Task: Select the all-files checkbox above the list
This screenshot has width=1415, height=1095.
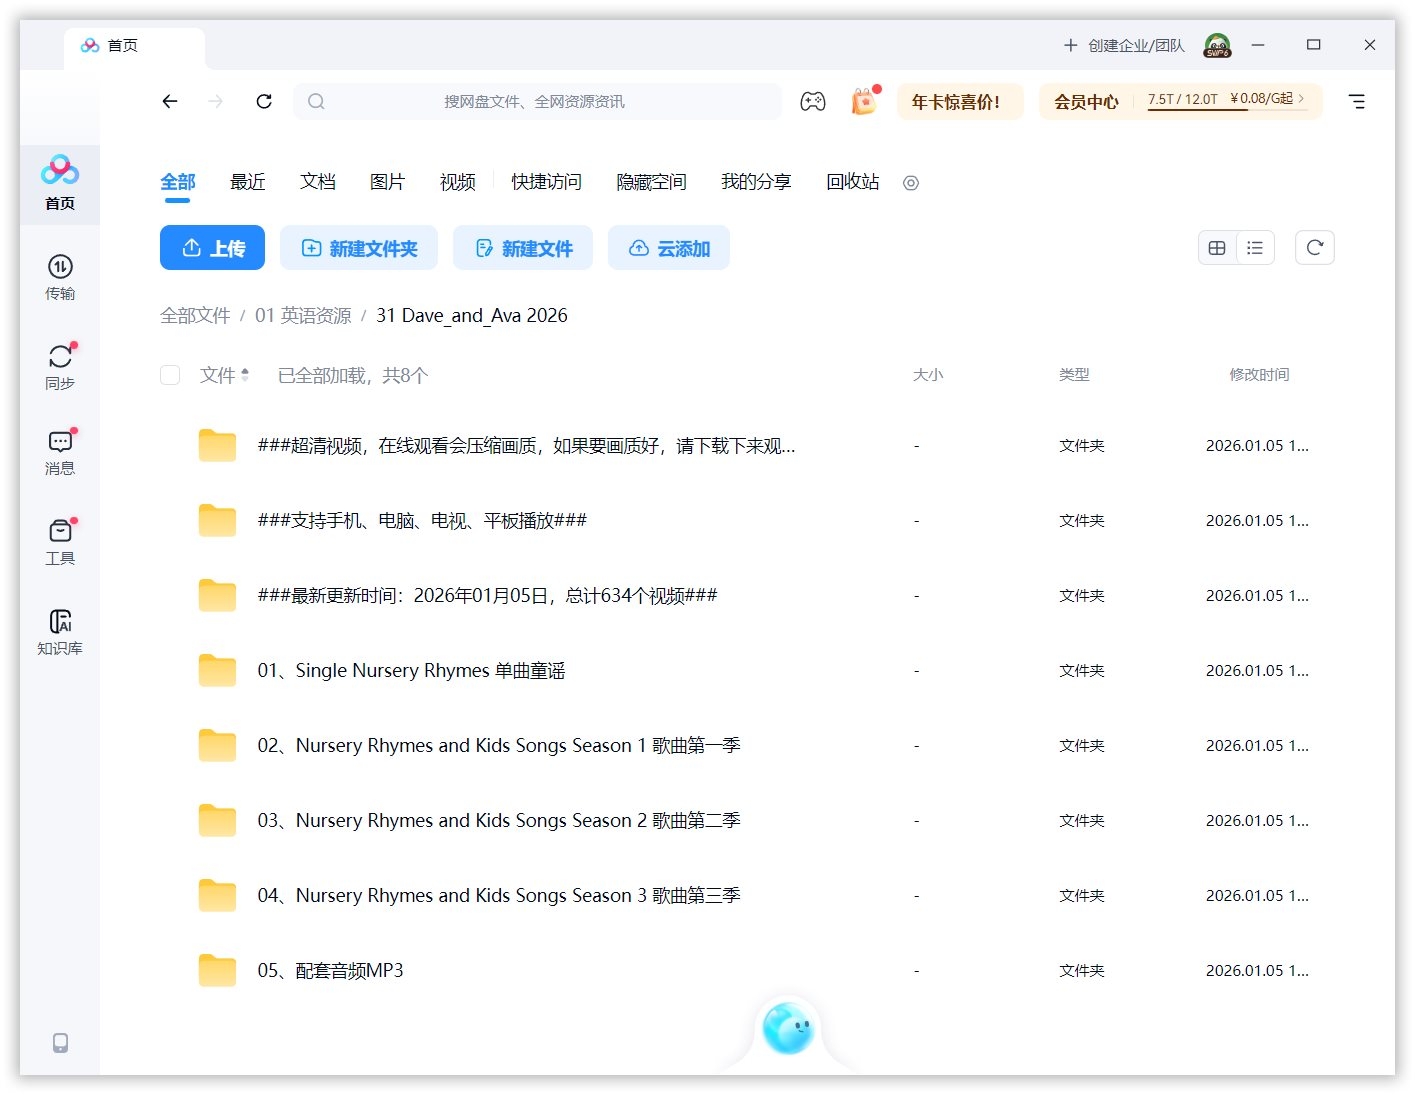Action: 169,375
